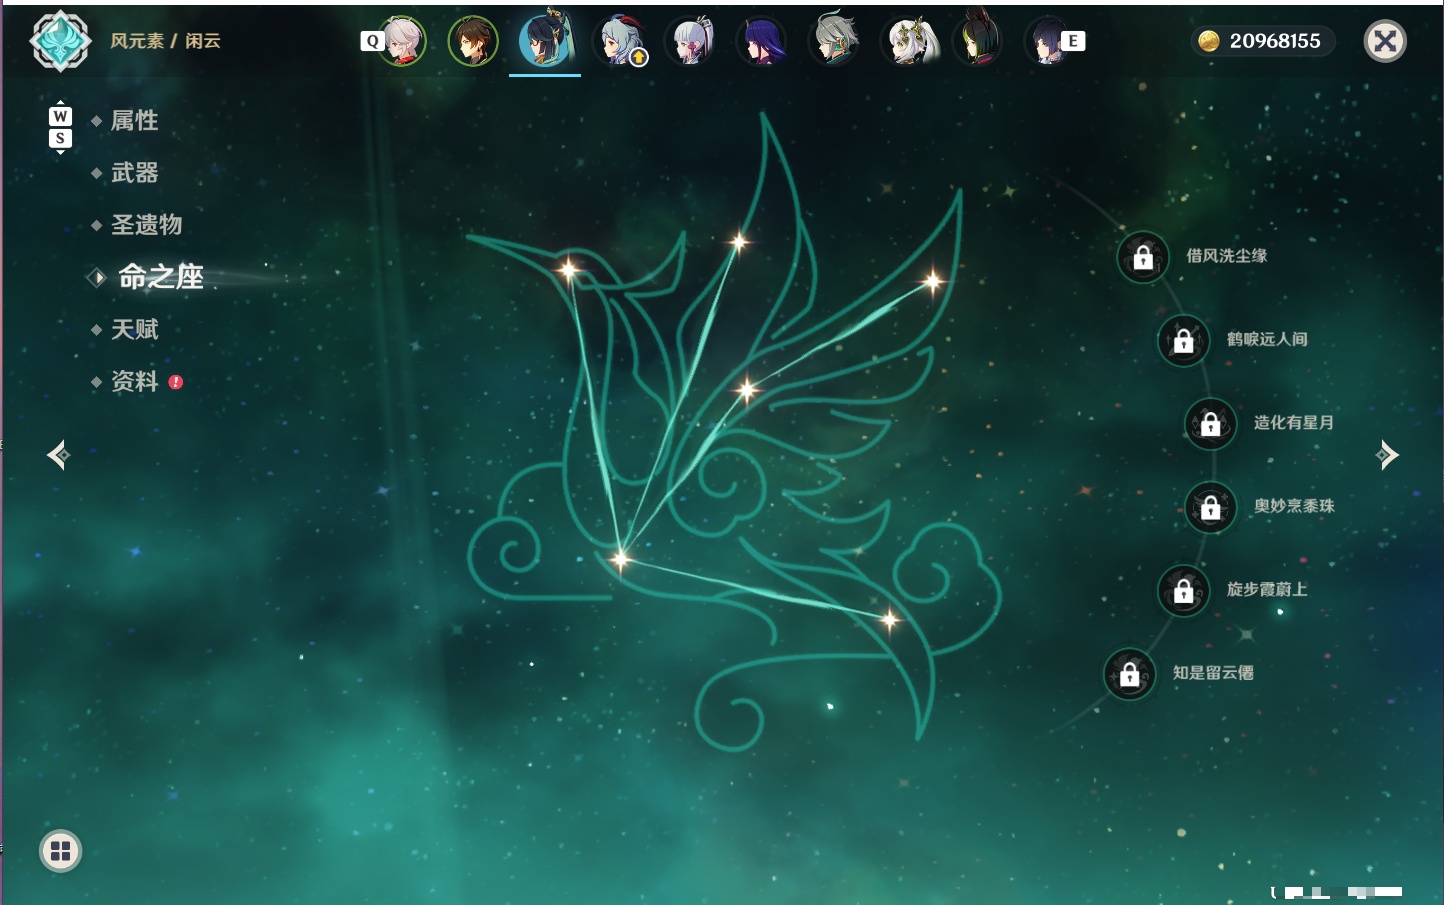This screenshot has height=905, width=1444.
Task: Select the 知是留云僊 lock icon
Action: point(1129,674)
